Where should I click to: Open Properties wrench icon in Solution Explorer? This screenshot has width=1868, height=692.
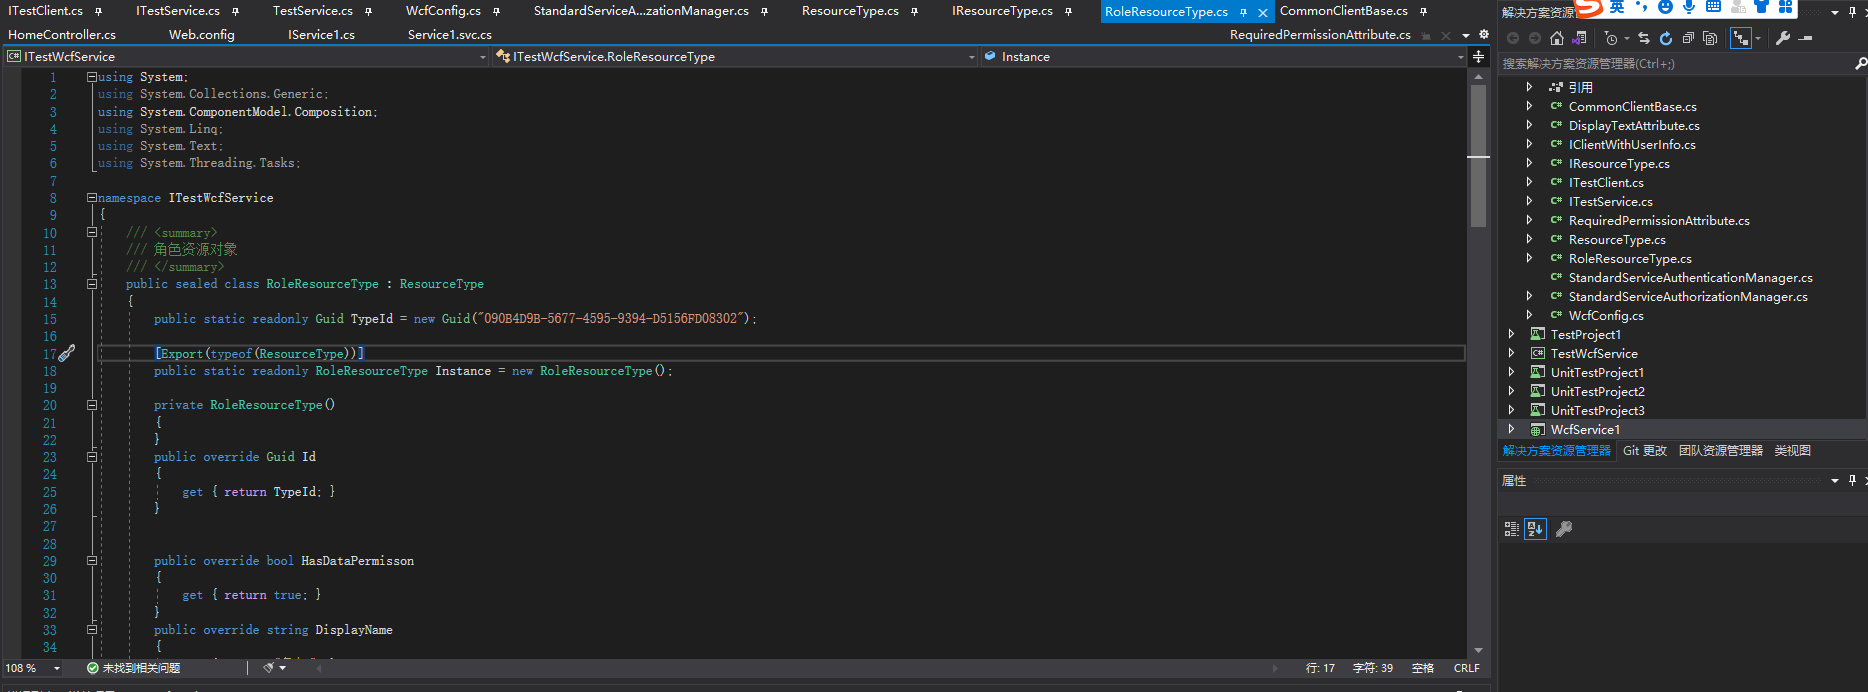coord(1783,38)
